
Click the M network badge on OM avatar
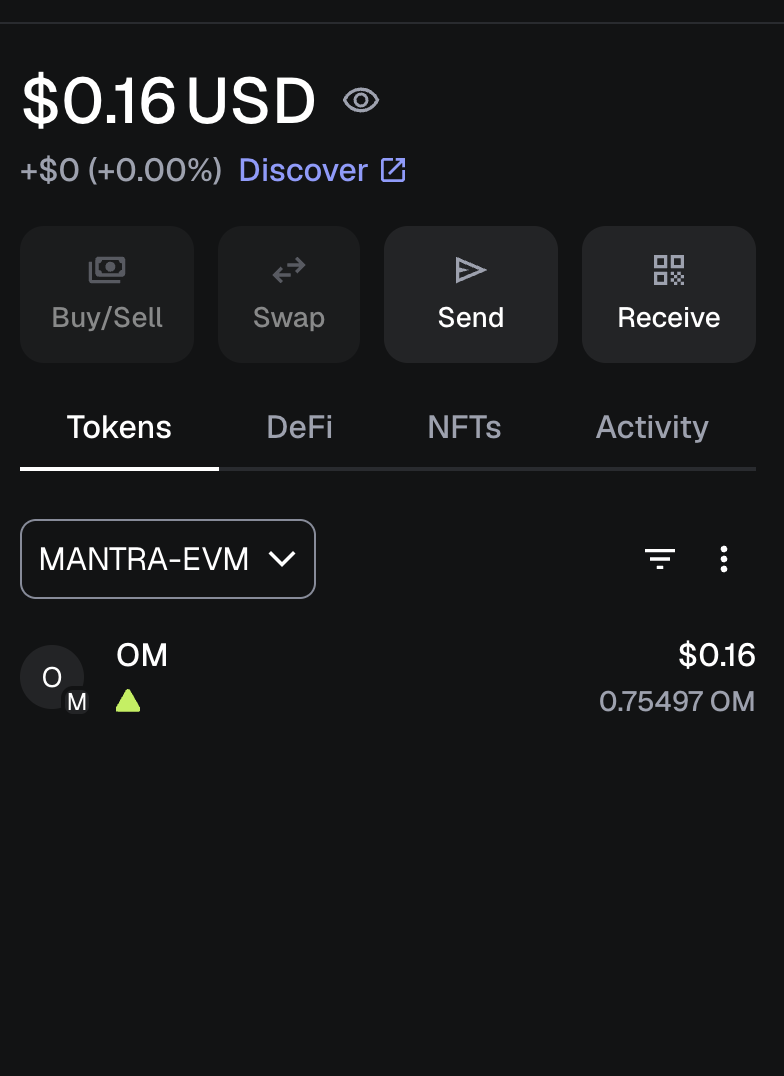point(77,702)
